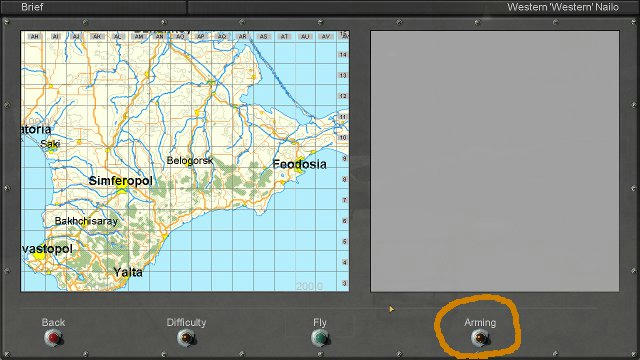Click grid row label 14 on map edge
The image size is (640, 360).
[x=342, y=54]
